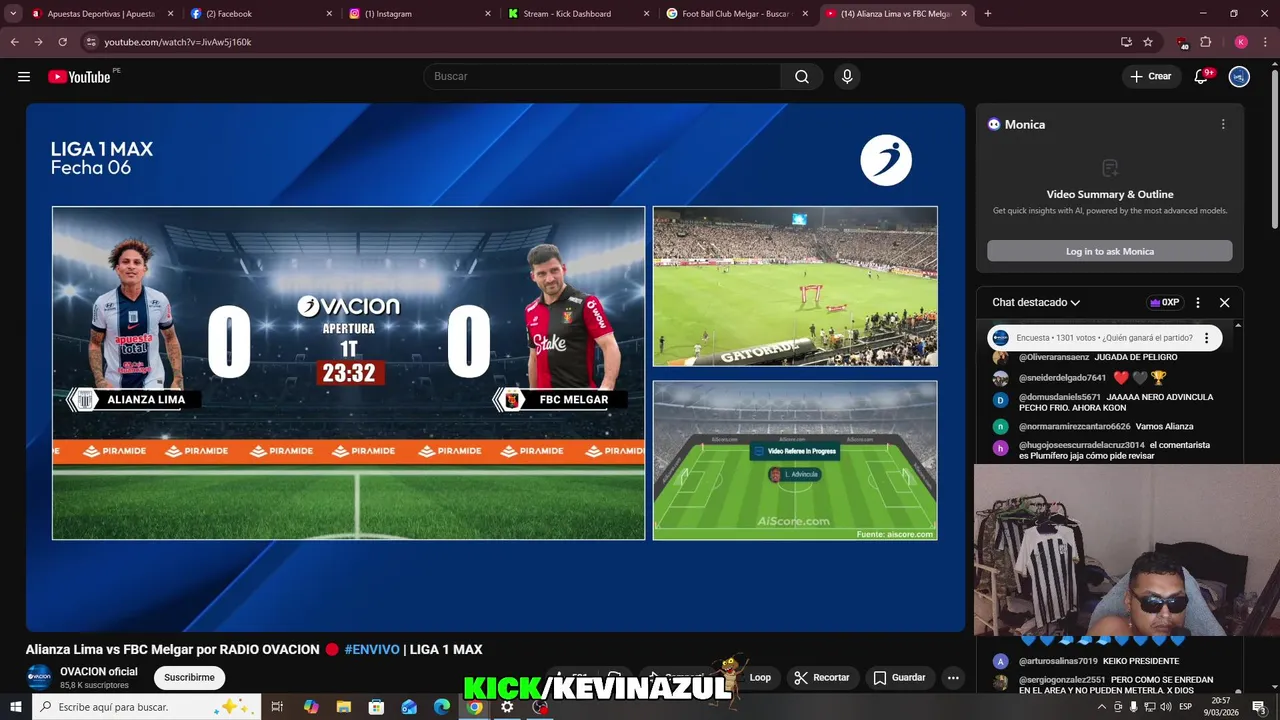The height and width of the screenshot is (720, 1280).
Task: Go back with the browser back arrow
Action: [14, 42]
